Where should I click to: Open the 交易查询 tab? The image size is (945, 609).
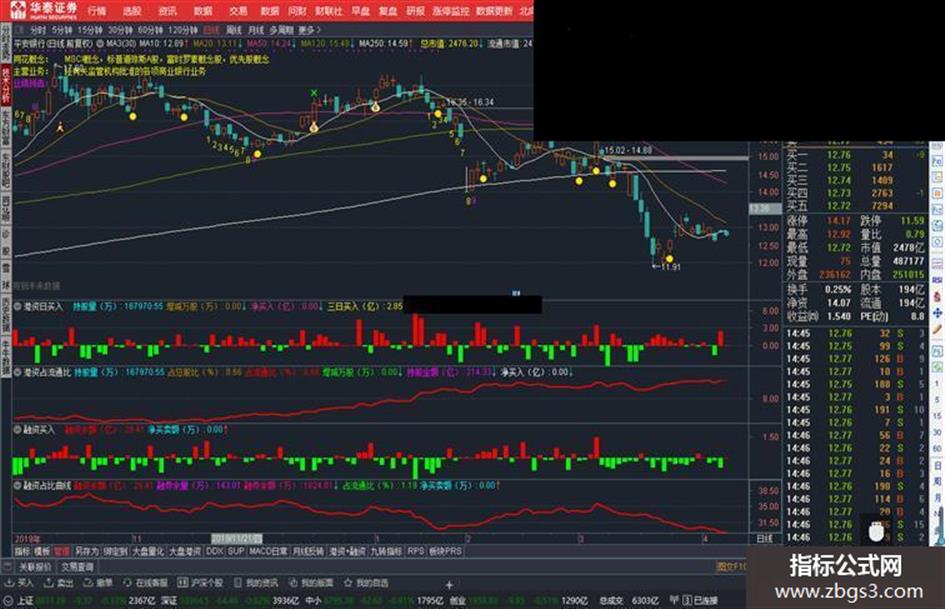77,567
